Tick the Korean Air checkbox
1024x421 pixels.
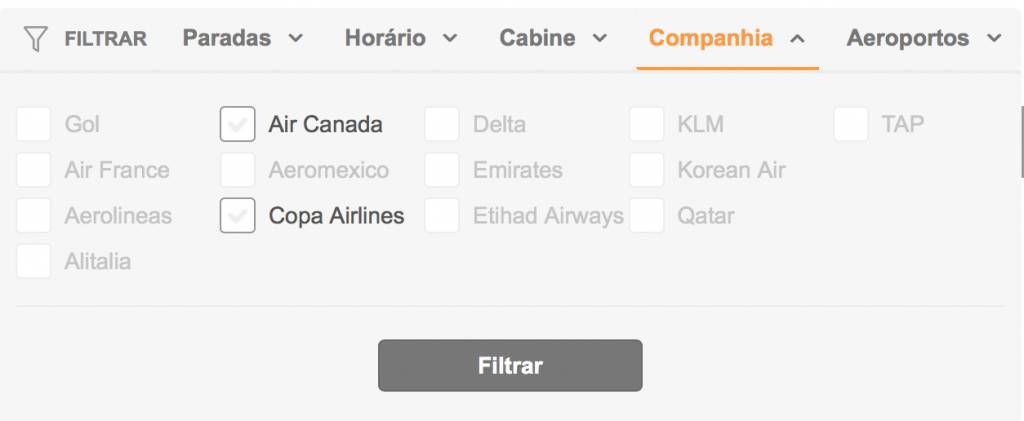point(647,170)
